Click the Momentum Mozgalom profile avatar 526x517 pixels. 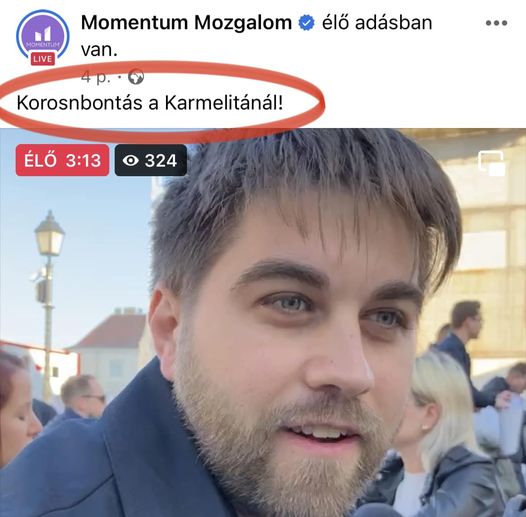point(43,37)
